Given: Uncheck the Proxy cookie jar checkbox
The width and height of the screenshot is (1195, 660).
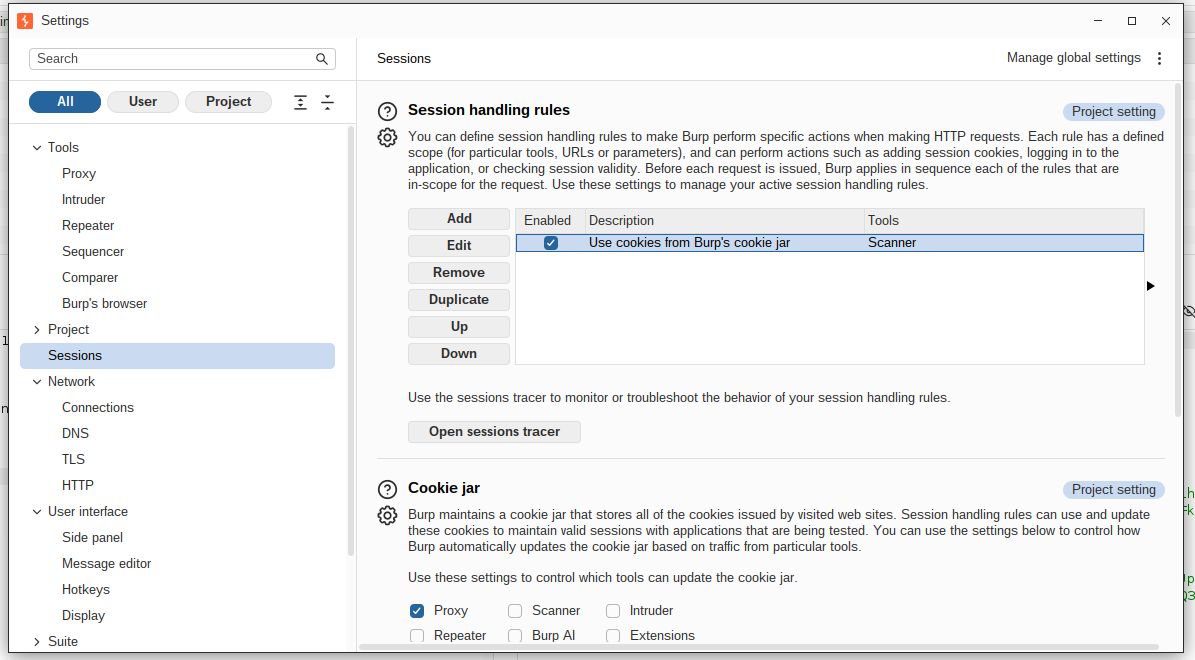Looking at the screenshot, I should [x=417, y=610].
